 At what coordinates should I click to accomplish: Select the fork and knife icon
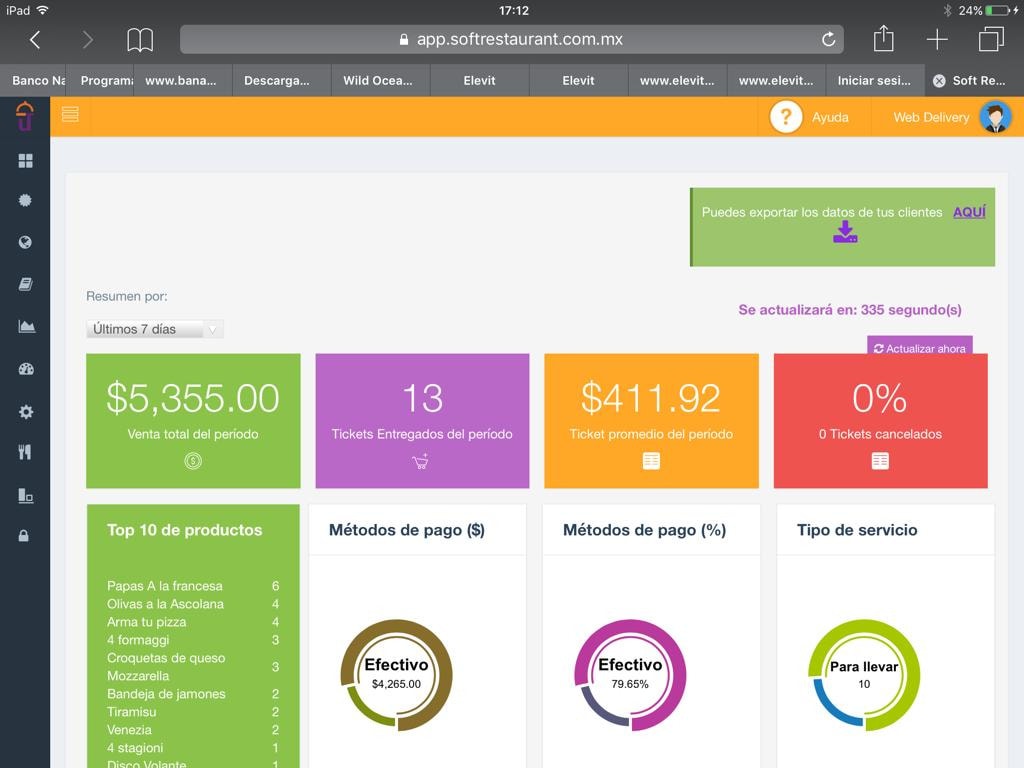(x=25, y=452)
